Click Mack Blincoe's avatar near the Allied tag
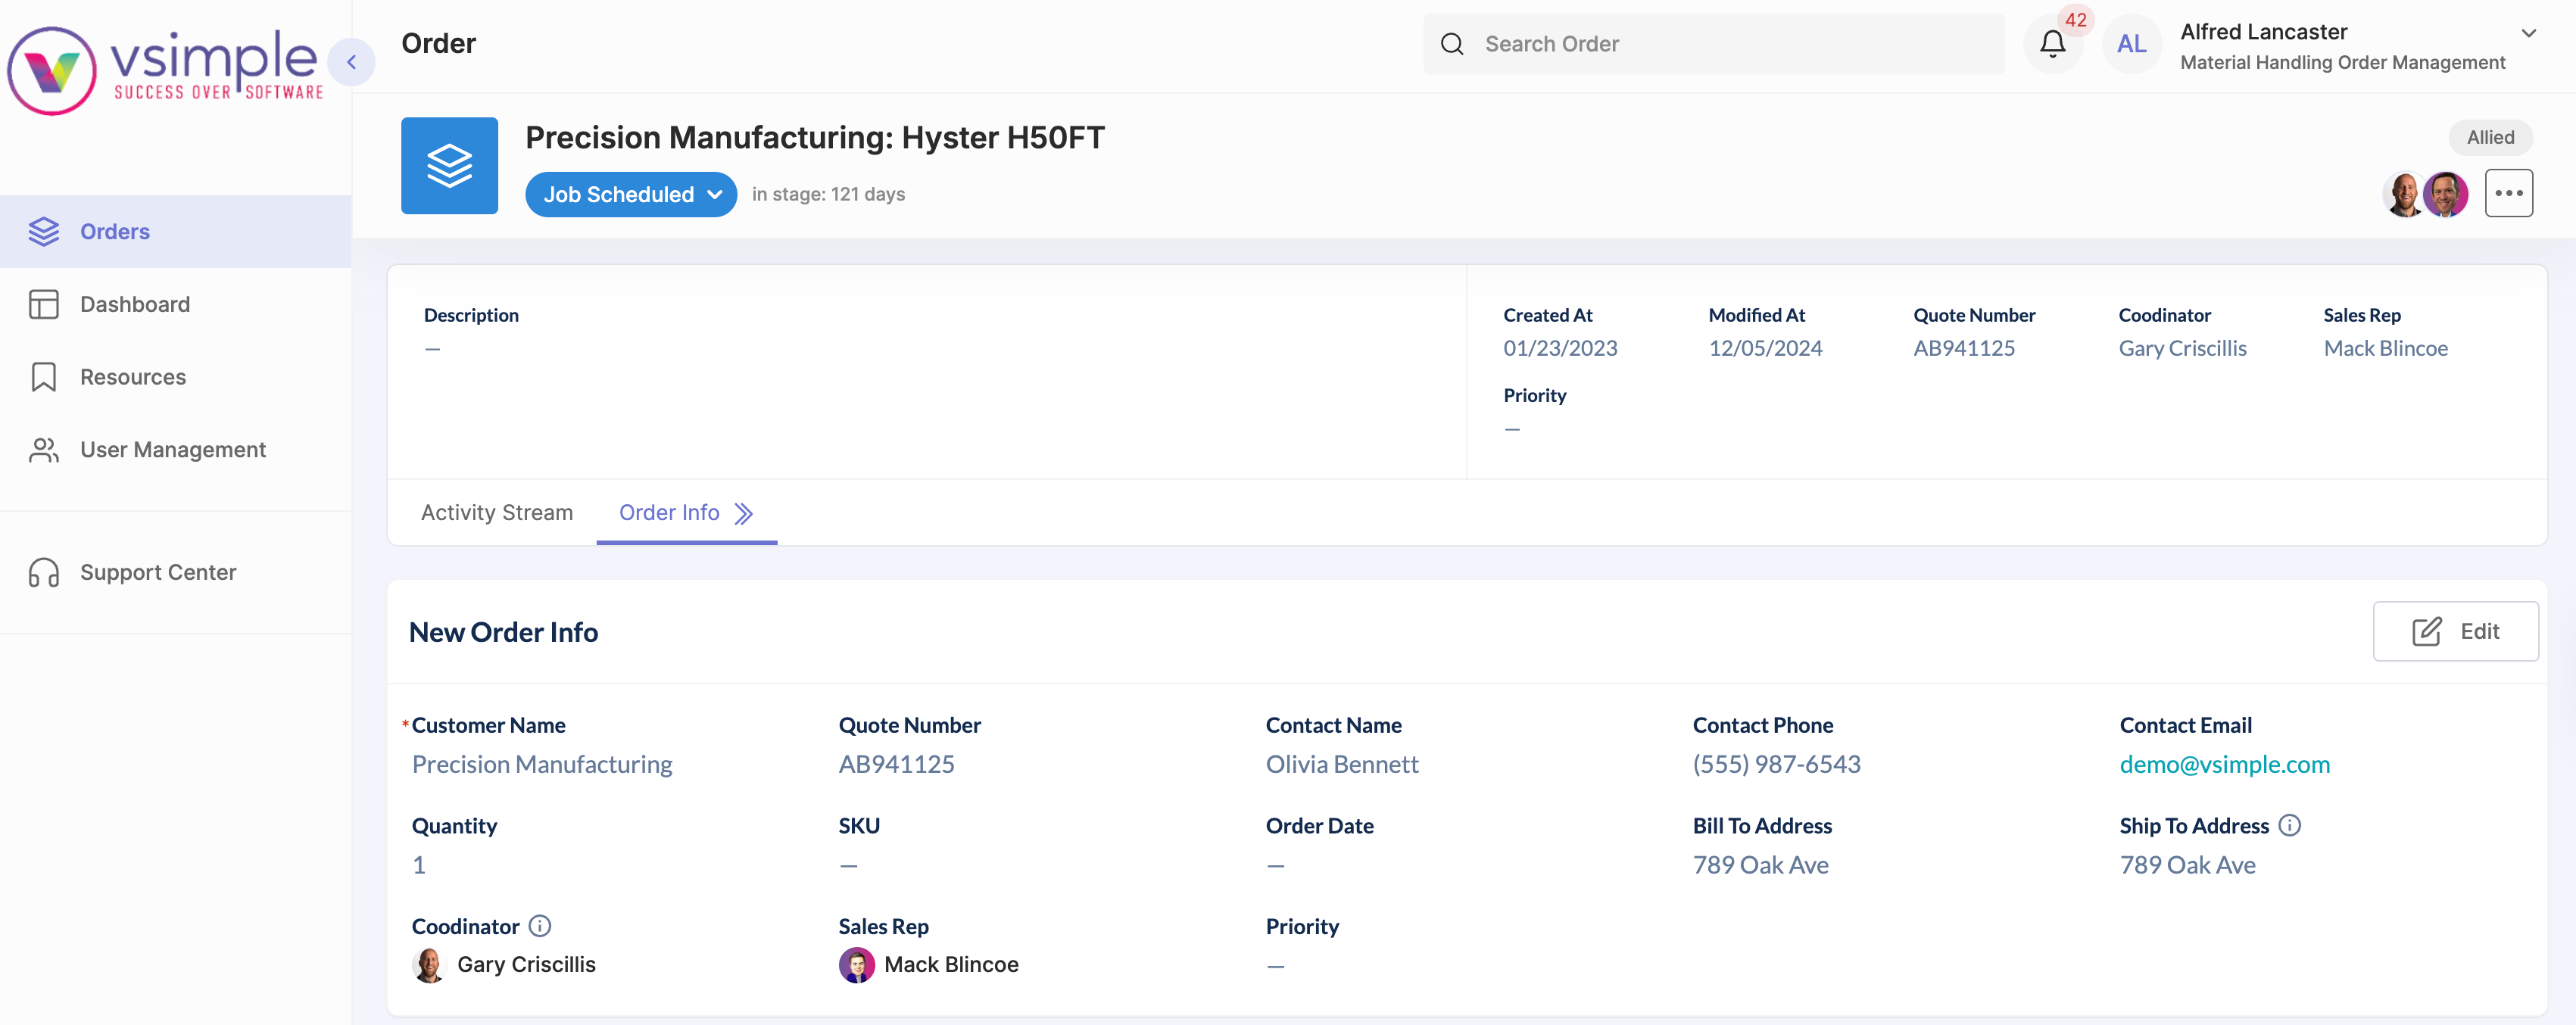Viewport: 2576px width, 1025px height. pyautogui.click(x=2447, y=193)
